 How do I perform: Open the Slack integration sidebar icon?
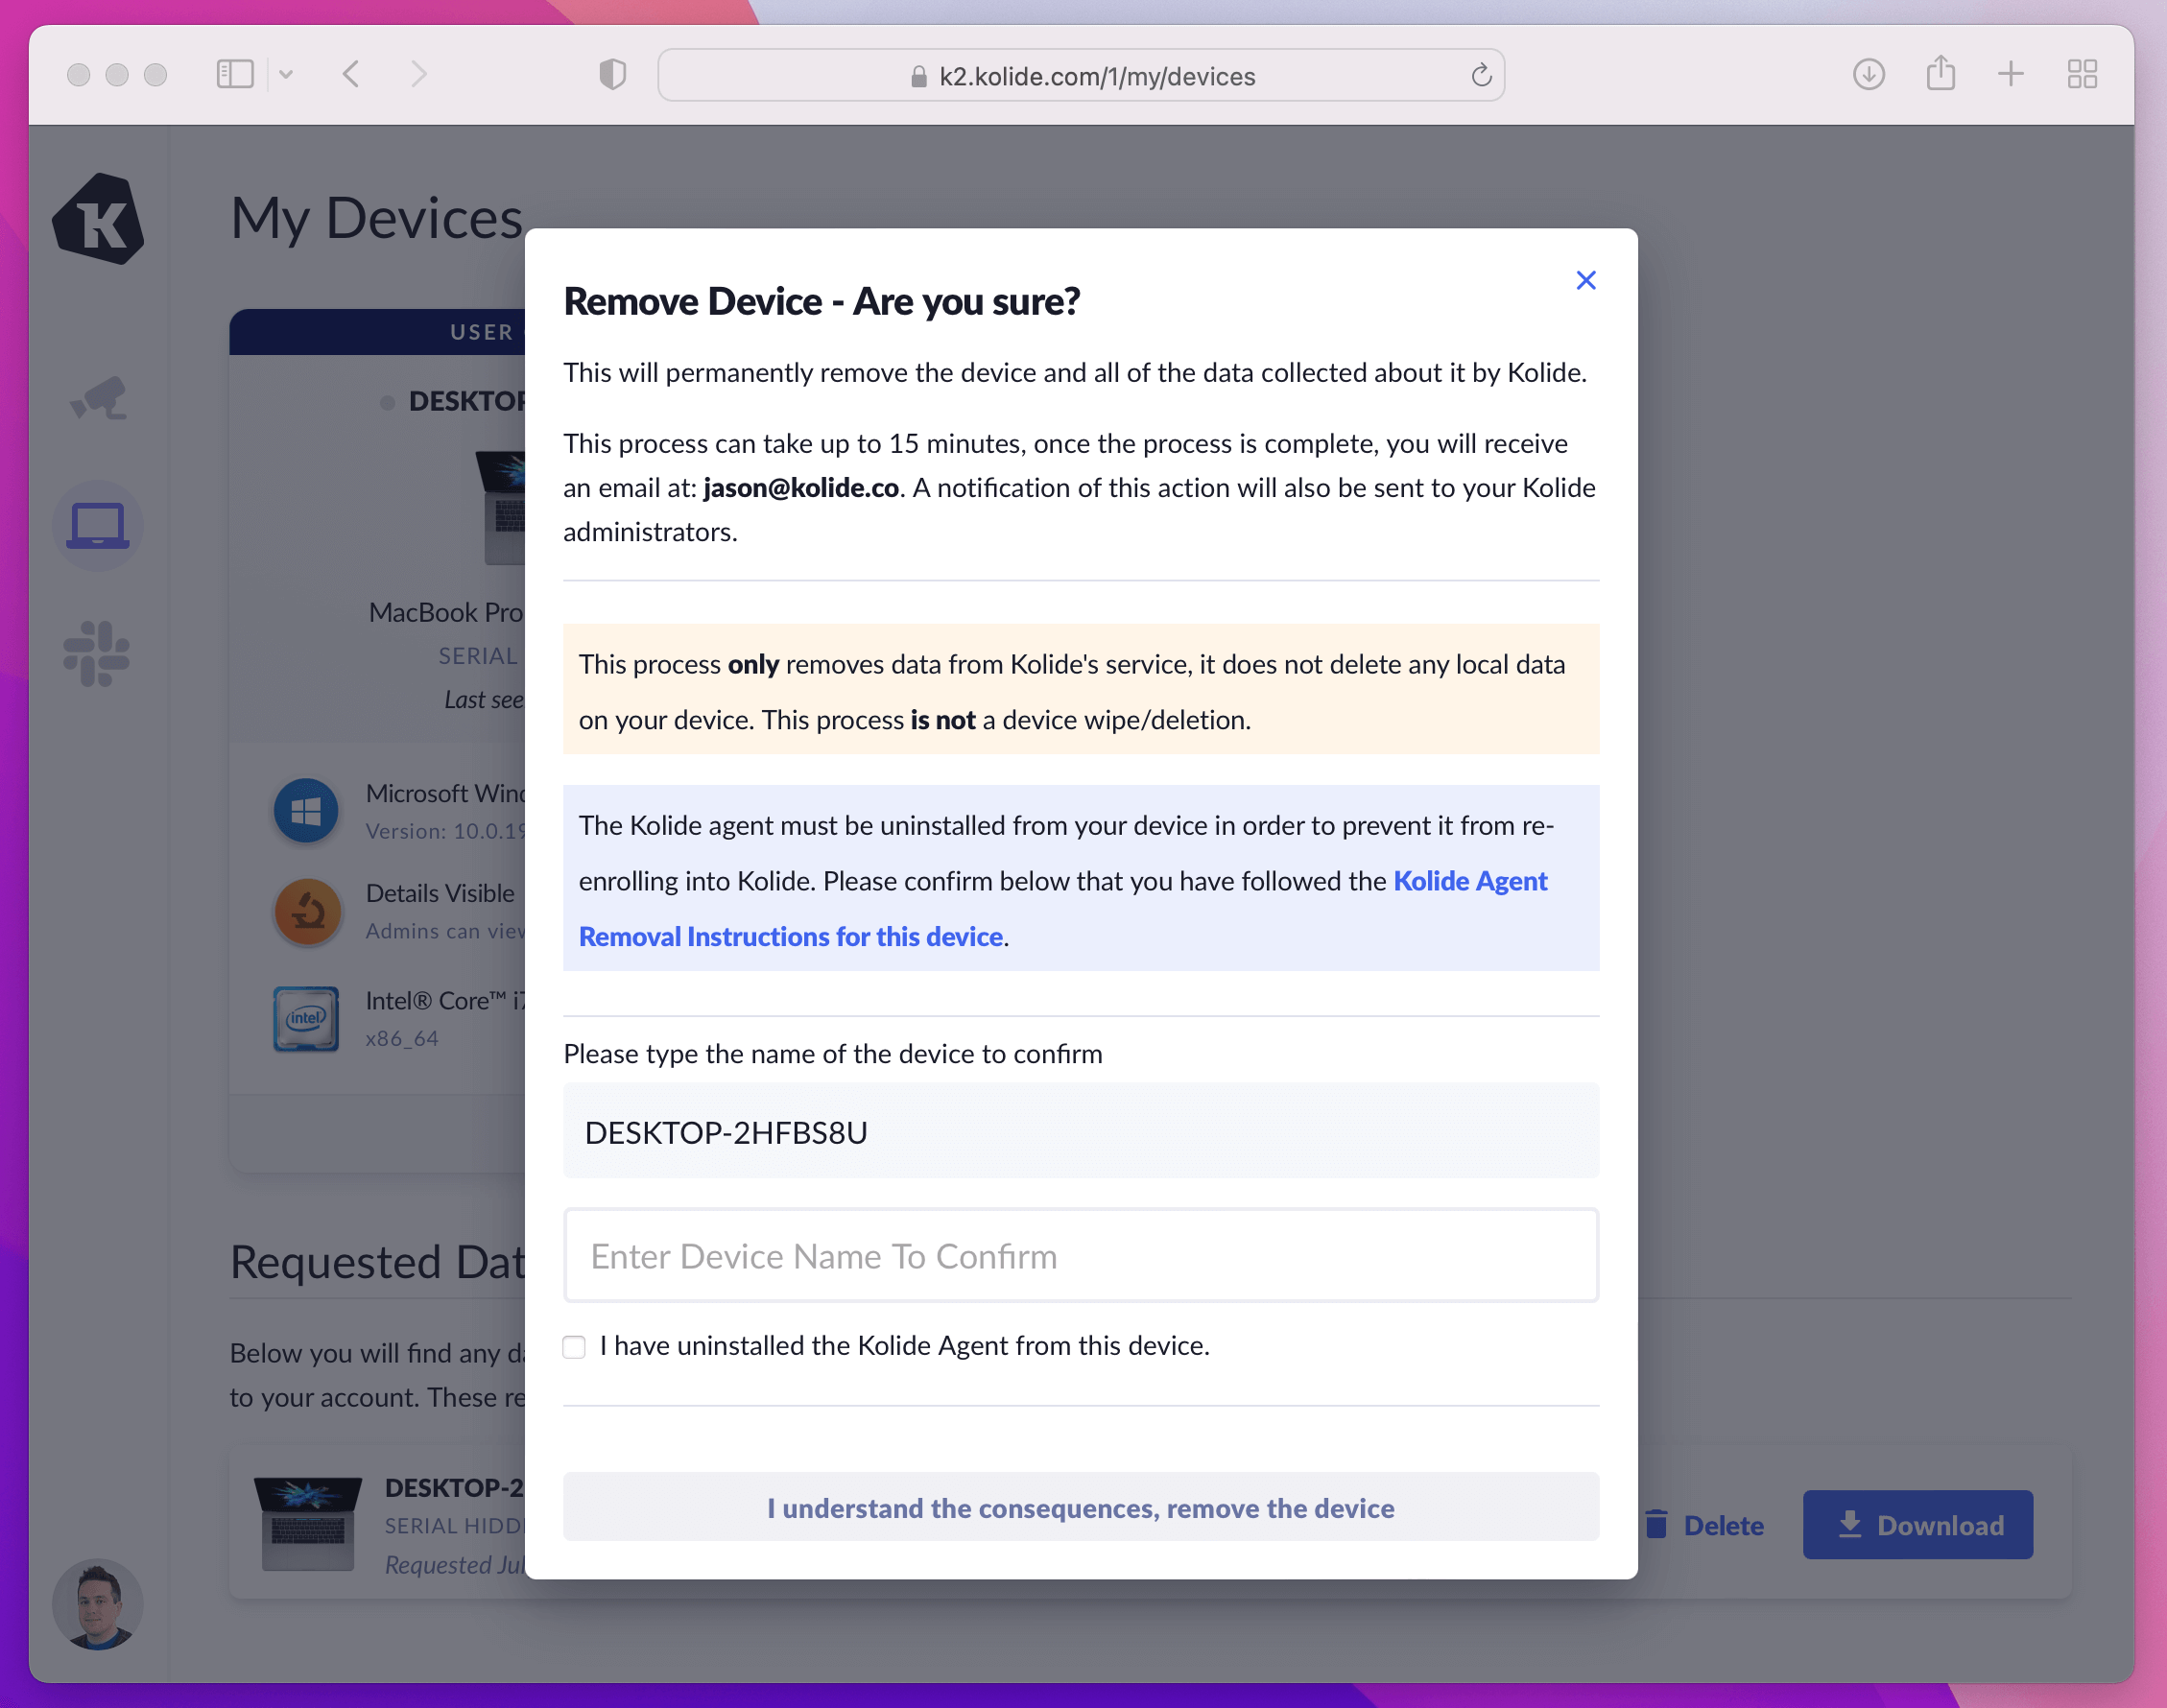tap(97, 654)
